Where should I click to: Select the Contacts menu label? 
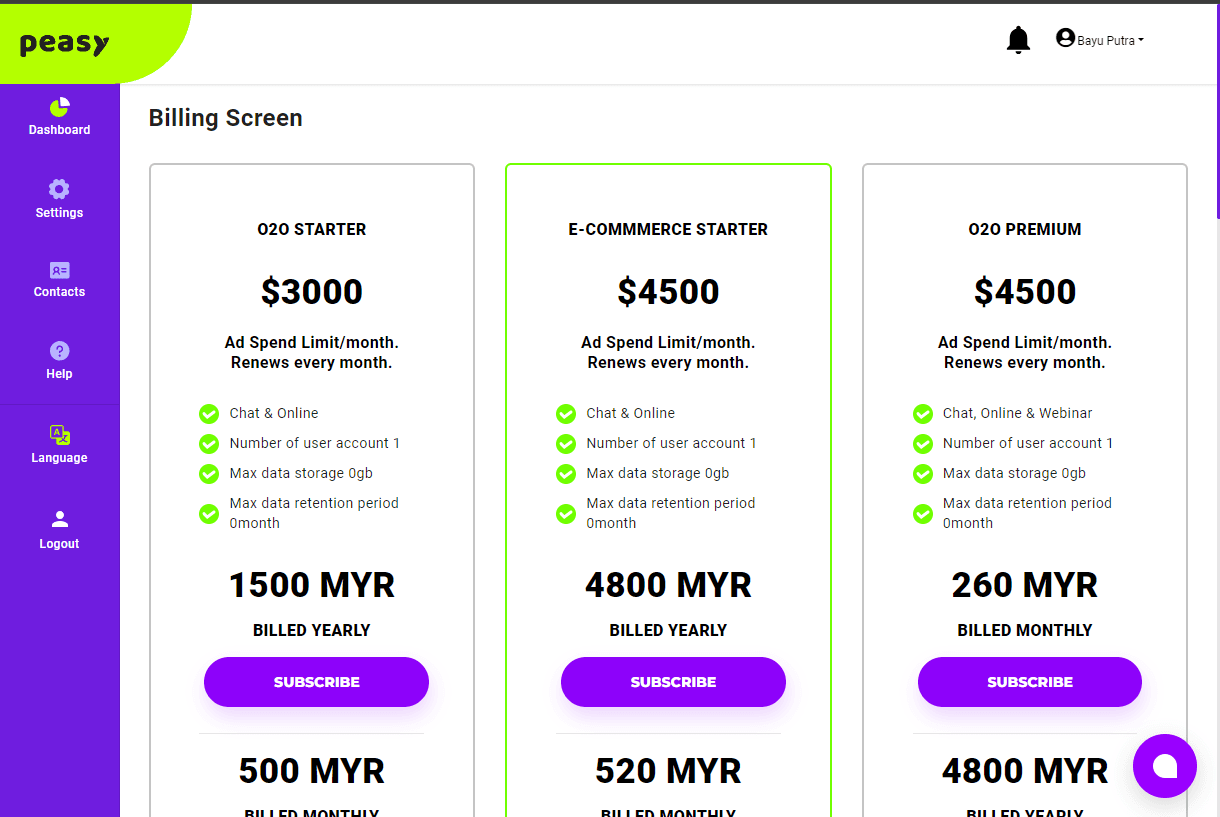[x=59, y=292]
